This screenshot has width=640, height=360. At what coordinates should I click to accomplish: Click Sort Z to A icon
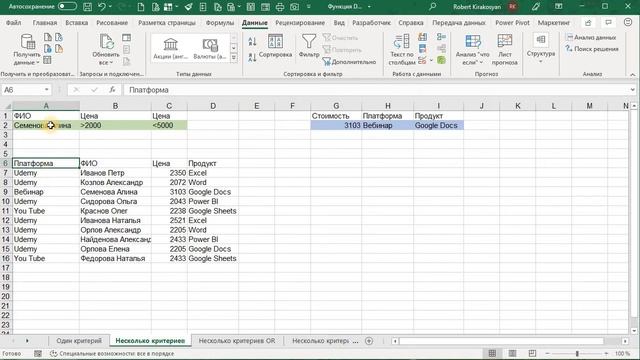252,57
